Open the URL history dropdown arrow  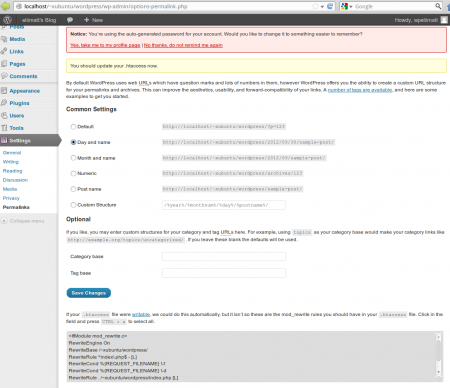[x=322, y=7]
